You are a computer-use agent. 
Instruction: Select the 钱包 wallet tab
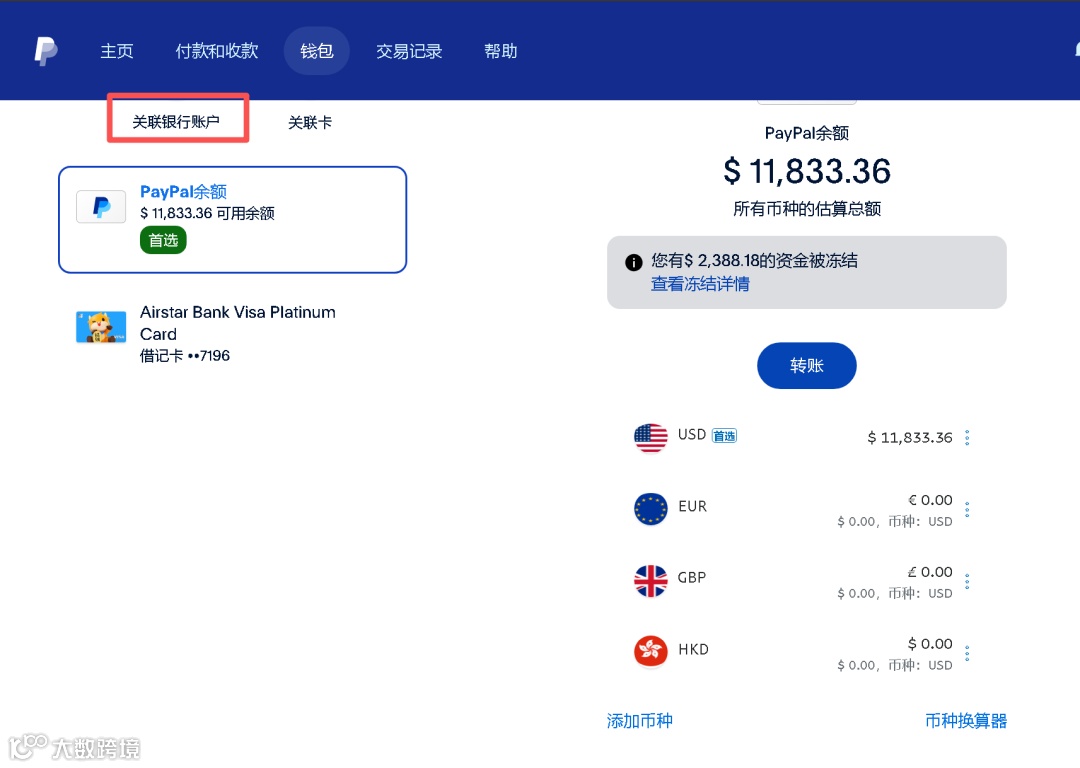click(x=316, y=51)
